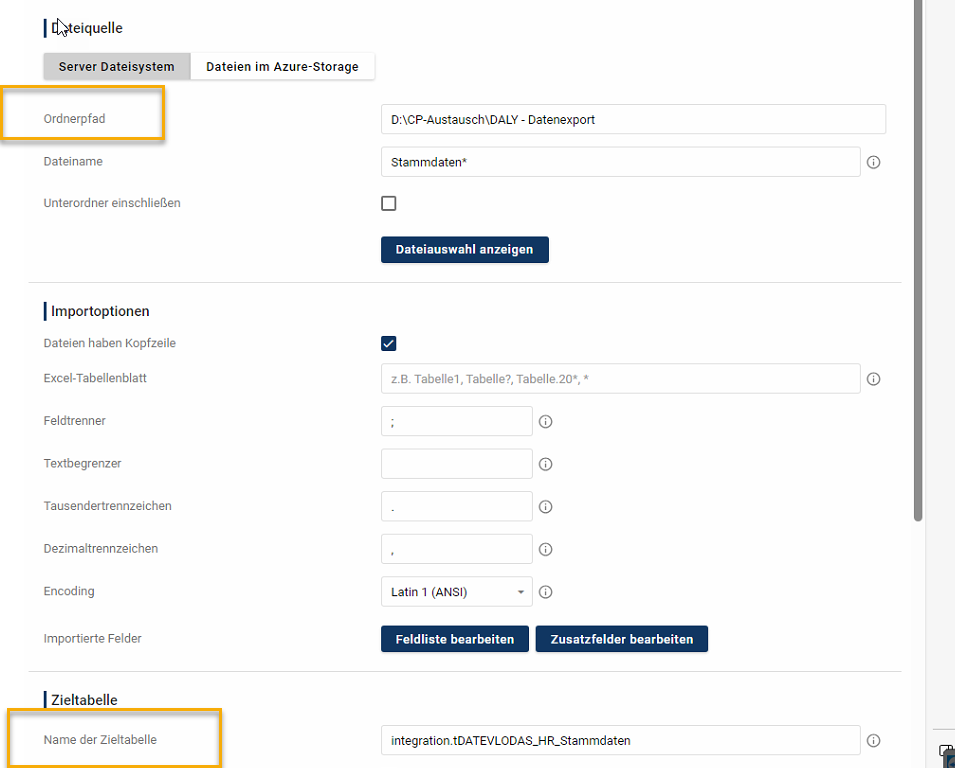Click the info icon next to Dateiname
This screenshot has height=768, width=955.
(873, 162)
